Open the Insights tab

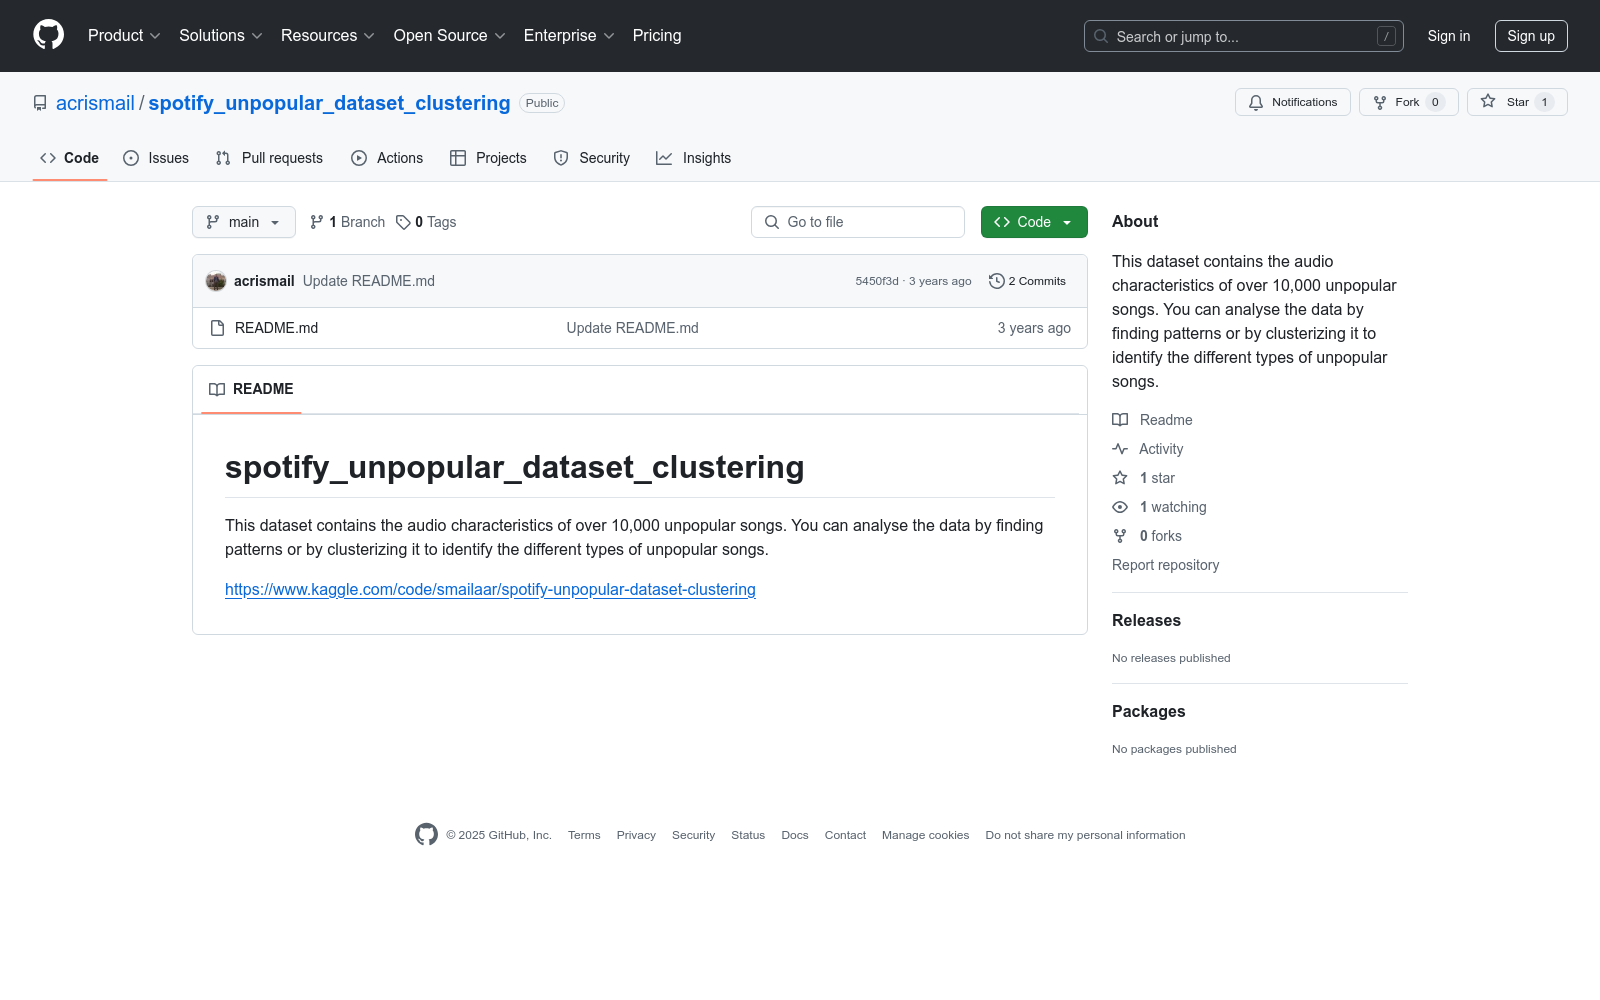tap(694, 158)
